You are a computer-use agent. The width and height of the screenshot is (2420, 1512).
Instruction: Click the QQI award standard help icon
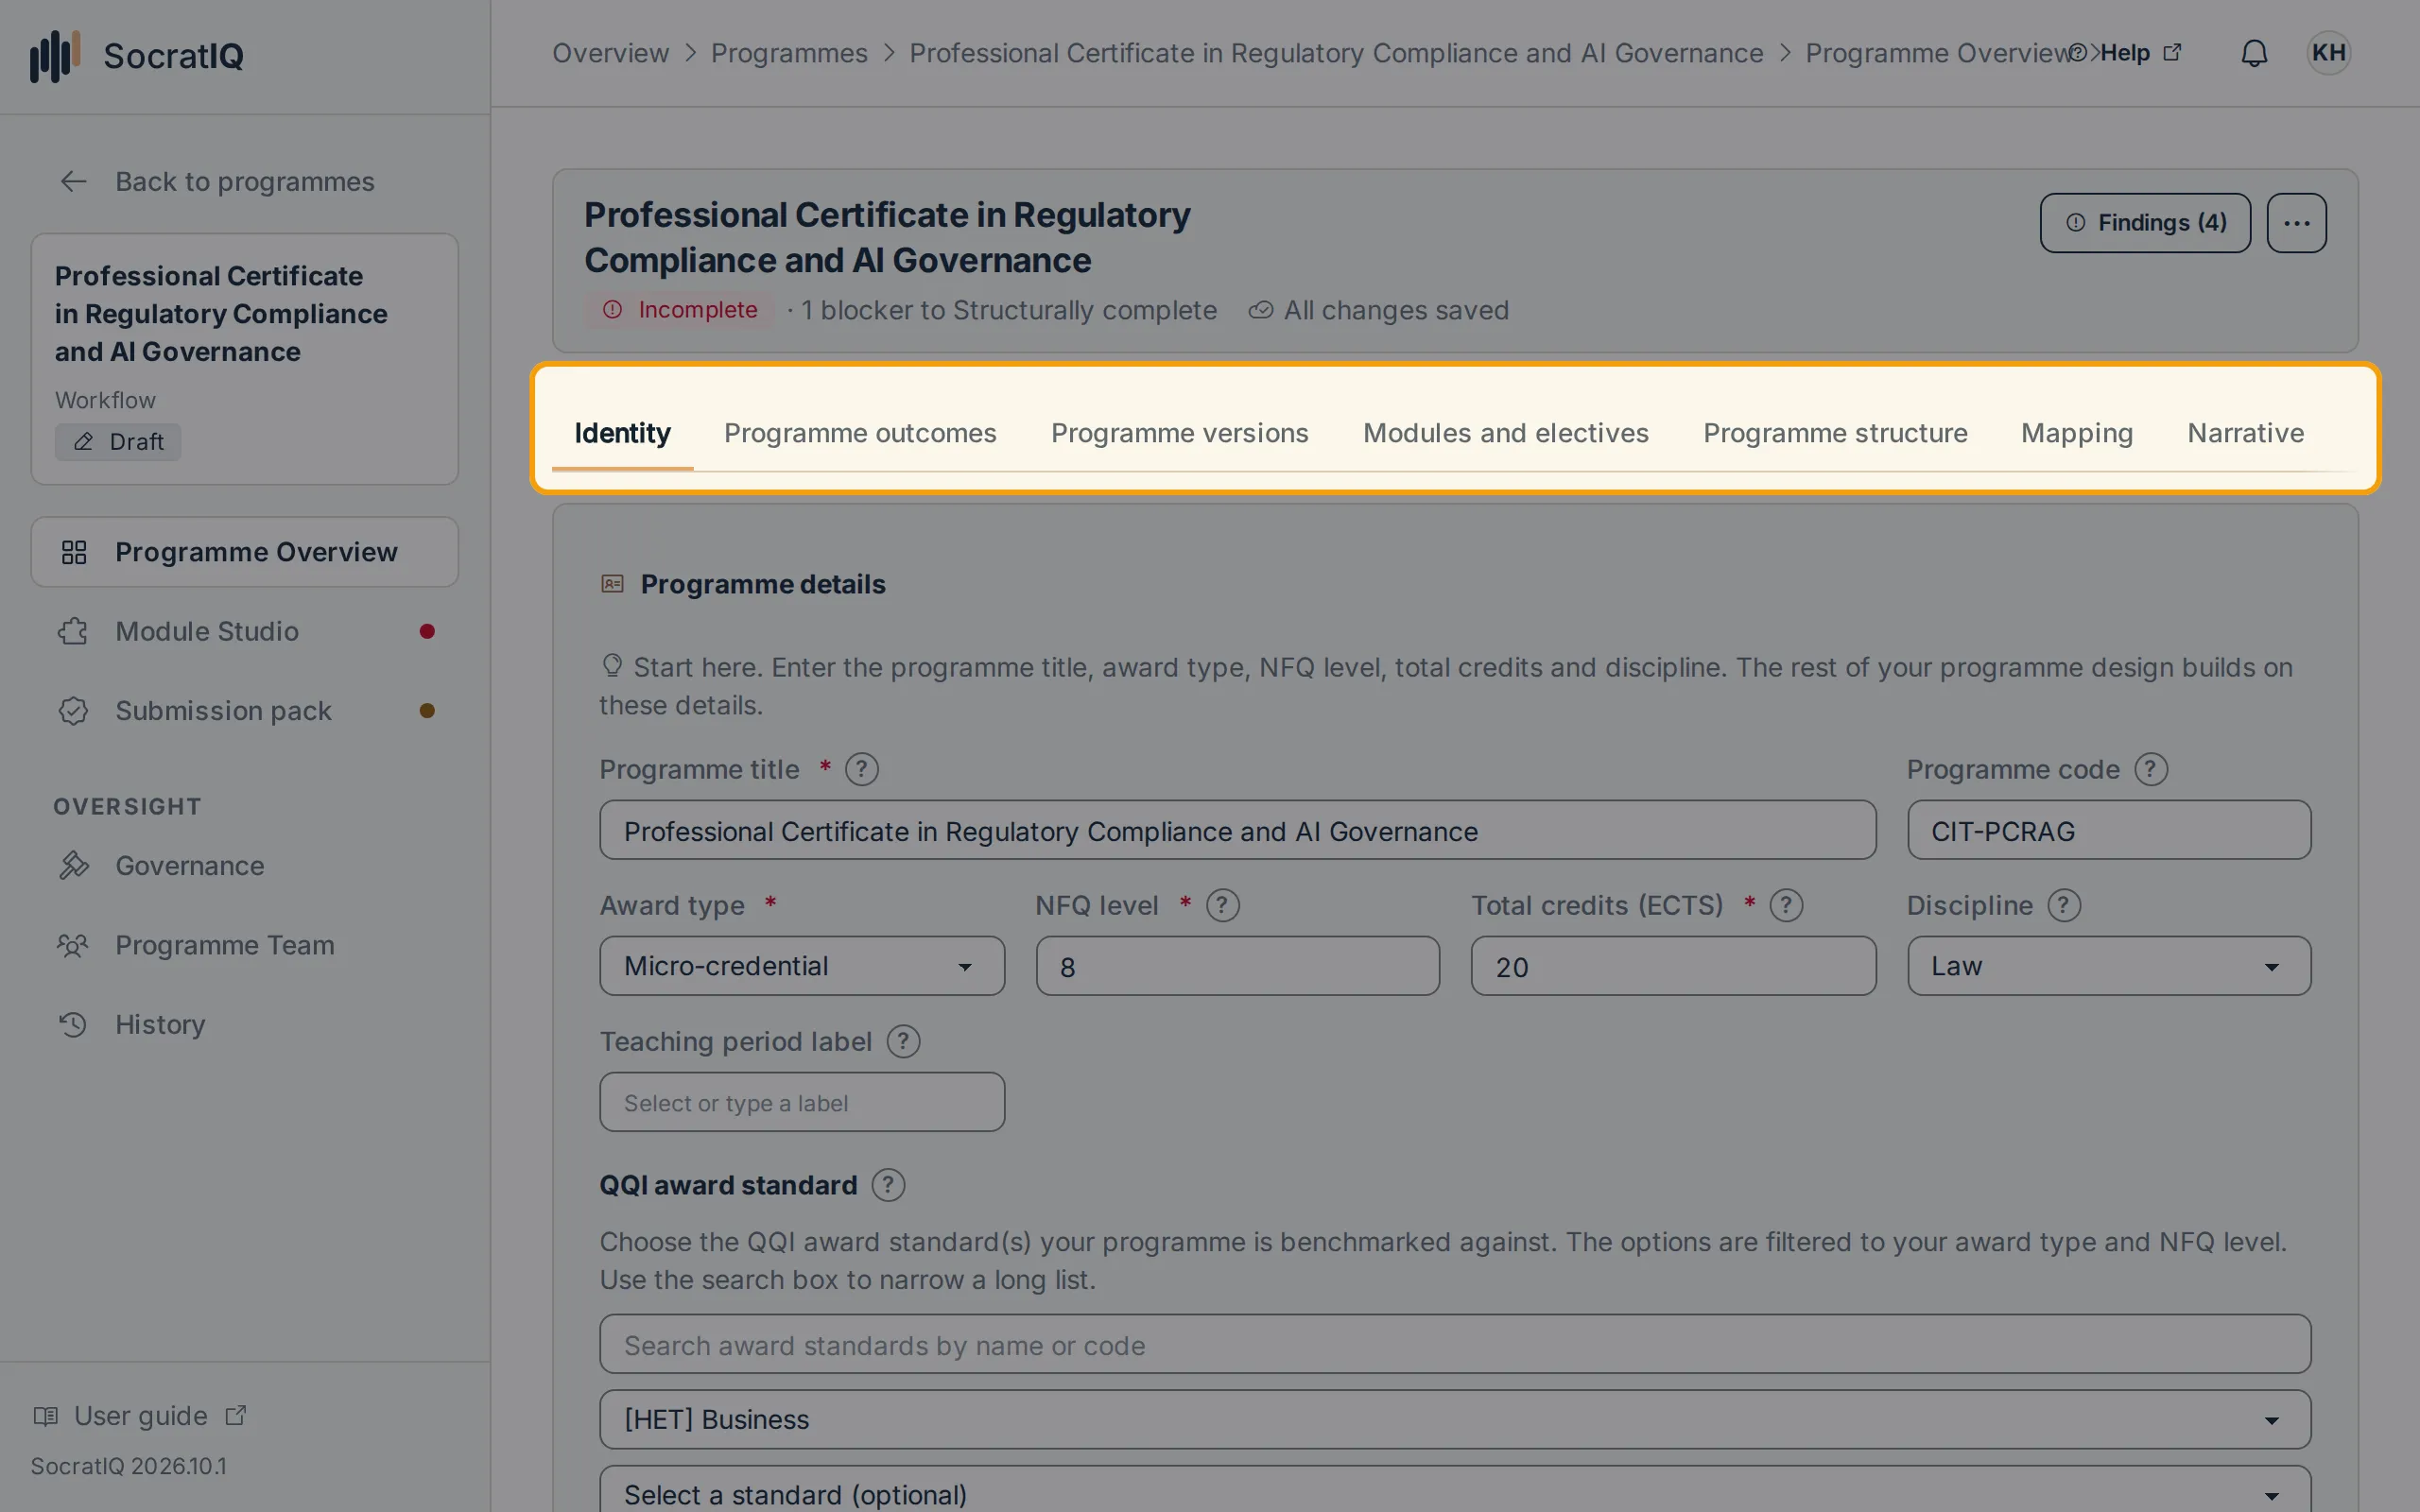[x=888, y=1185]
